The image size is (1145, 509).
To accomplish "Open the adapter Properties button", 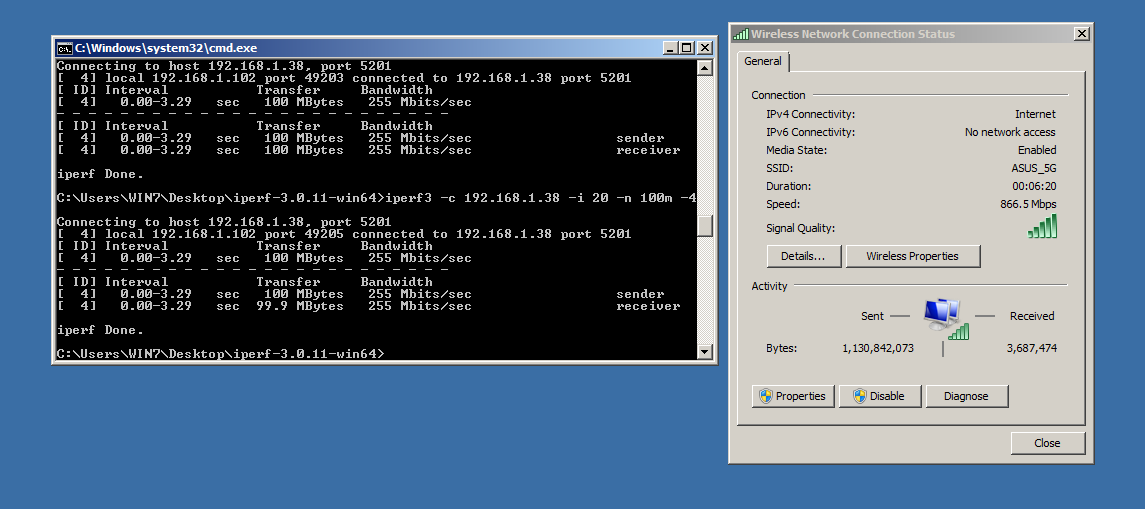I will [x=793, y=396].
